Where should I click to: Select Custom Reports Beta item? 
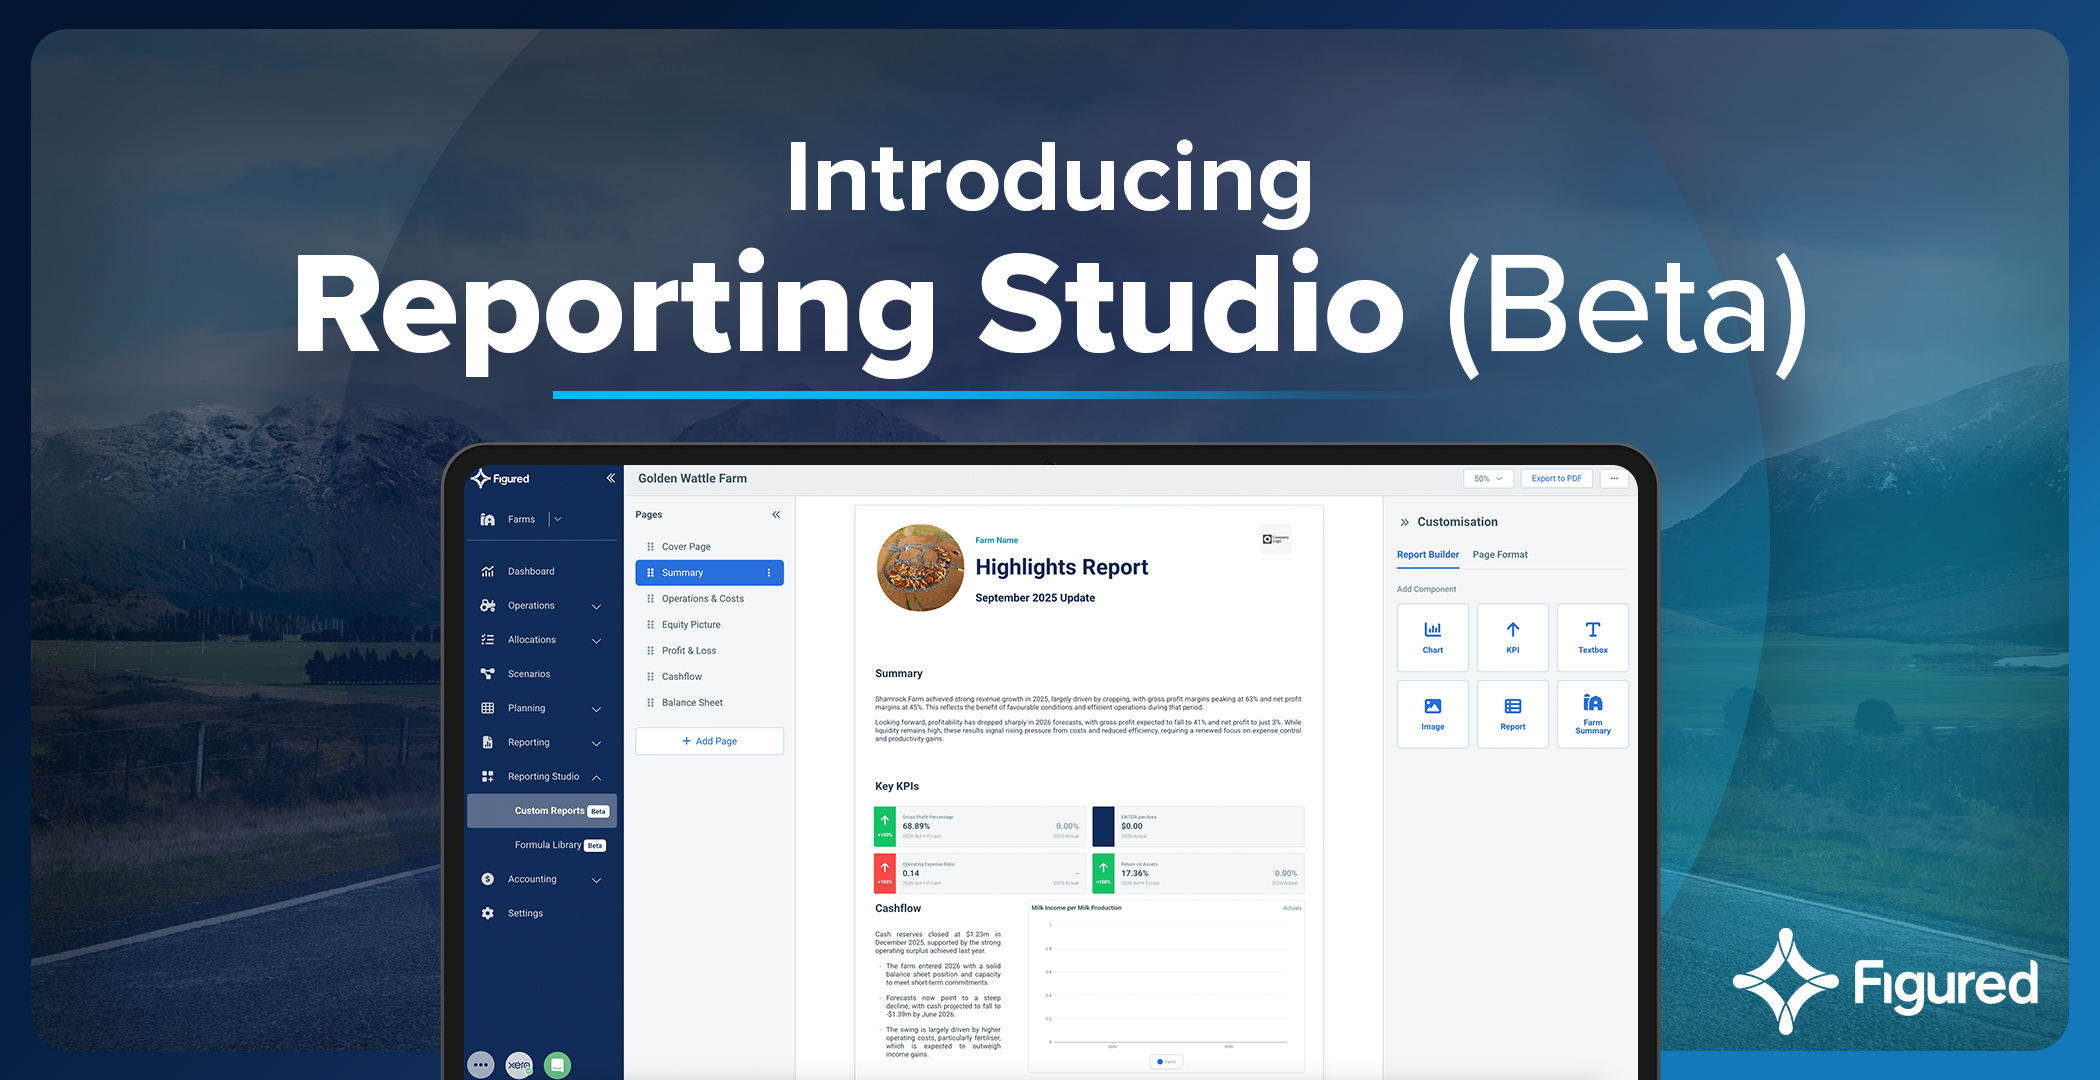541,811
